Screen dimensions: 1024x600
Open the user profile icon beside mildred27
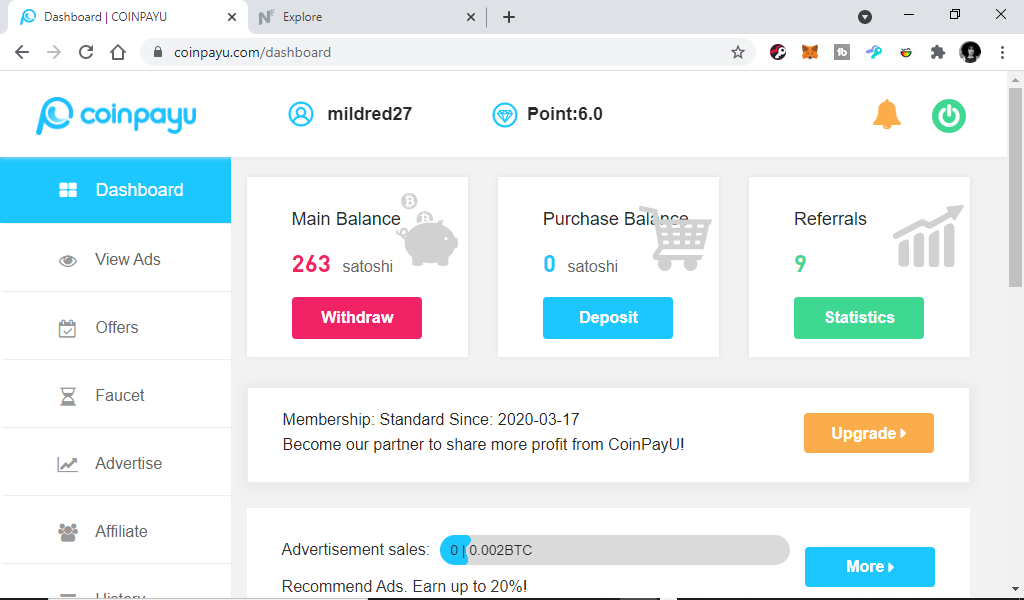click(x=300, y=114)
